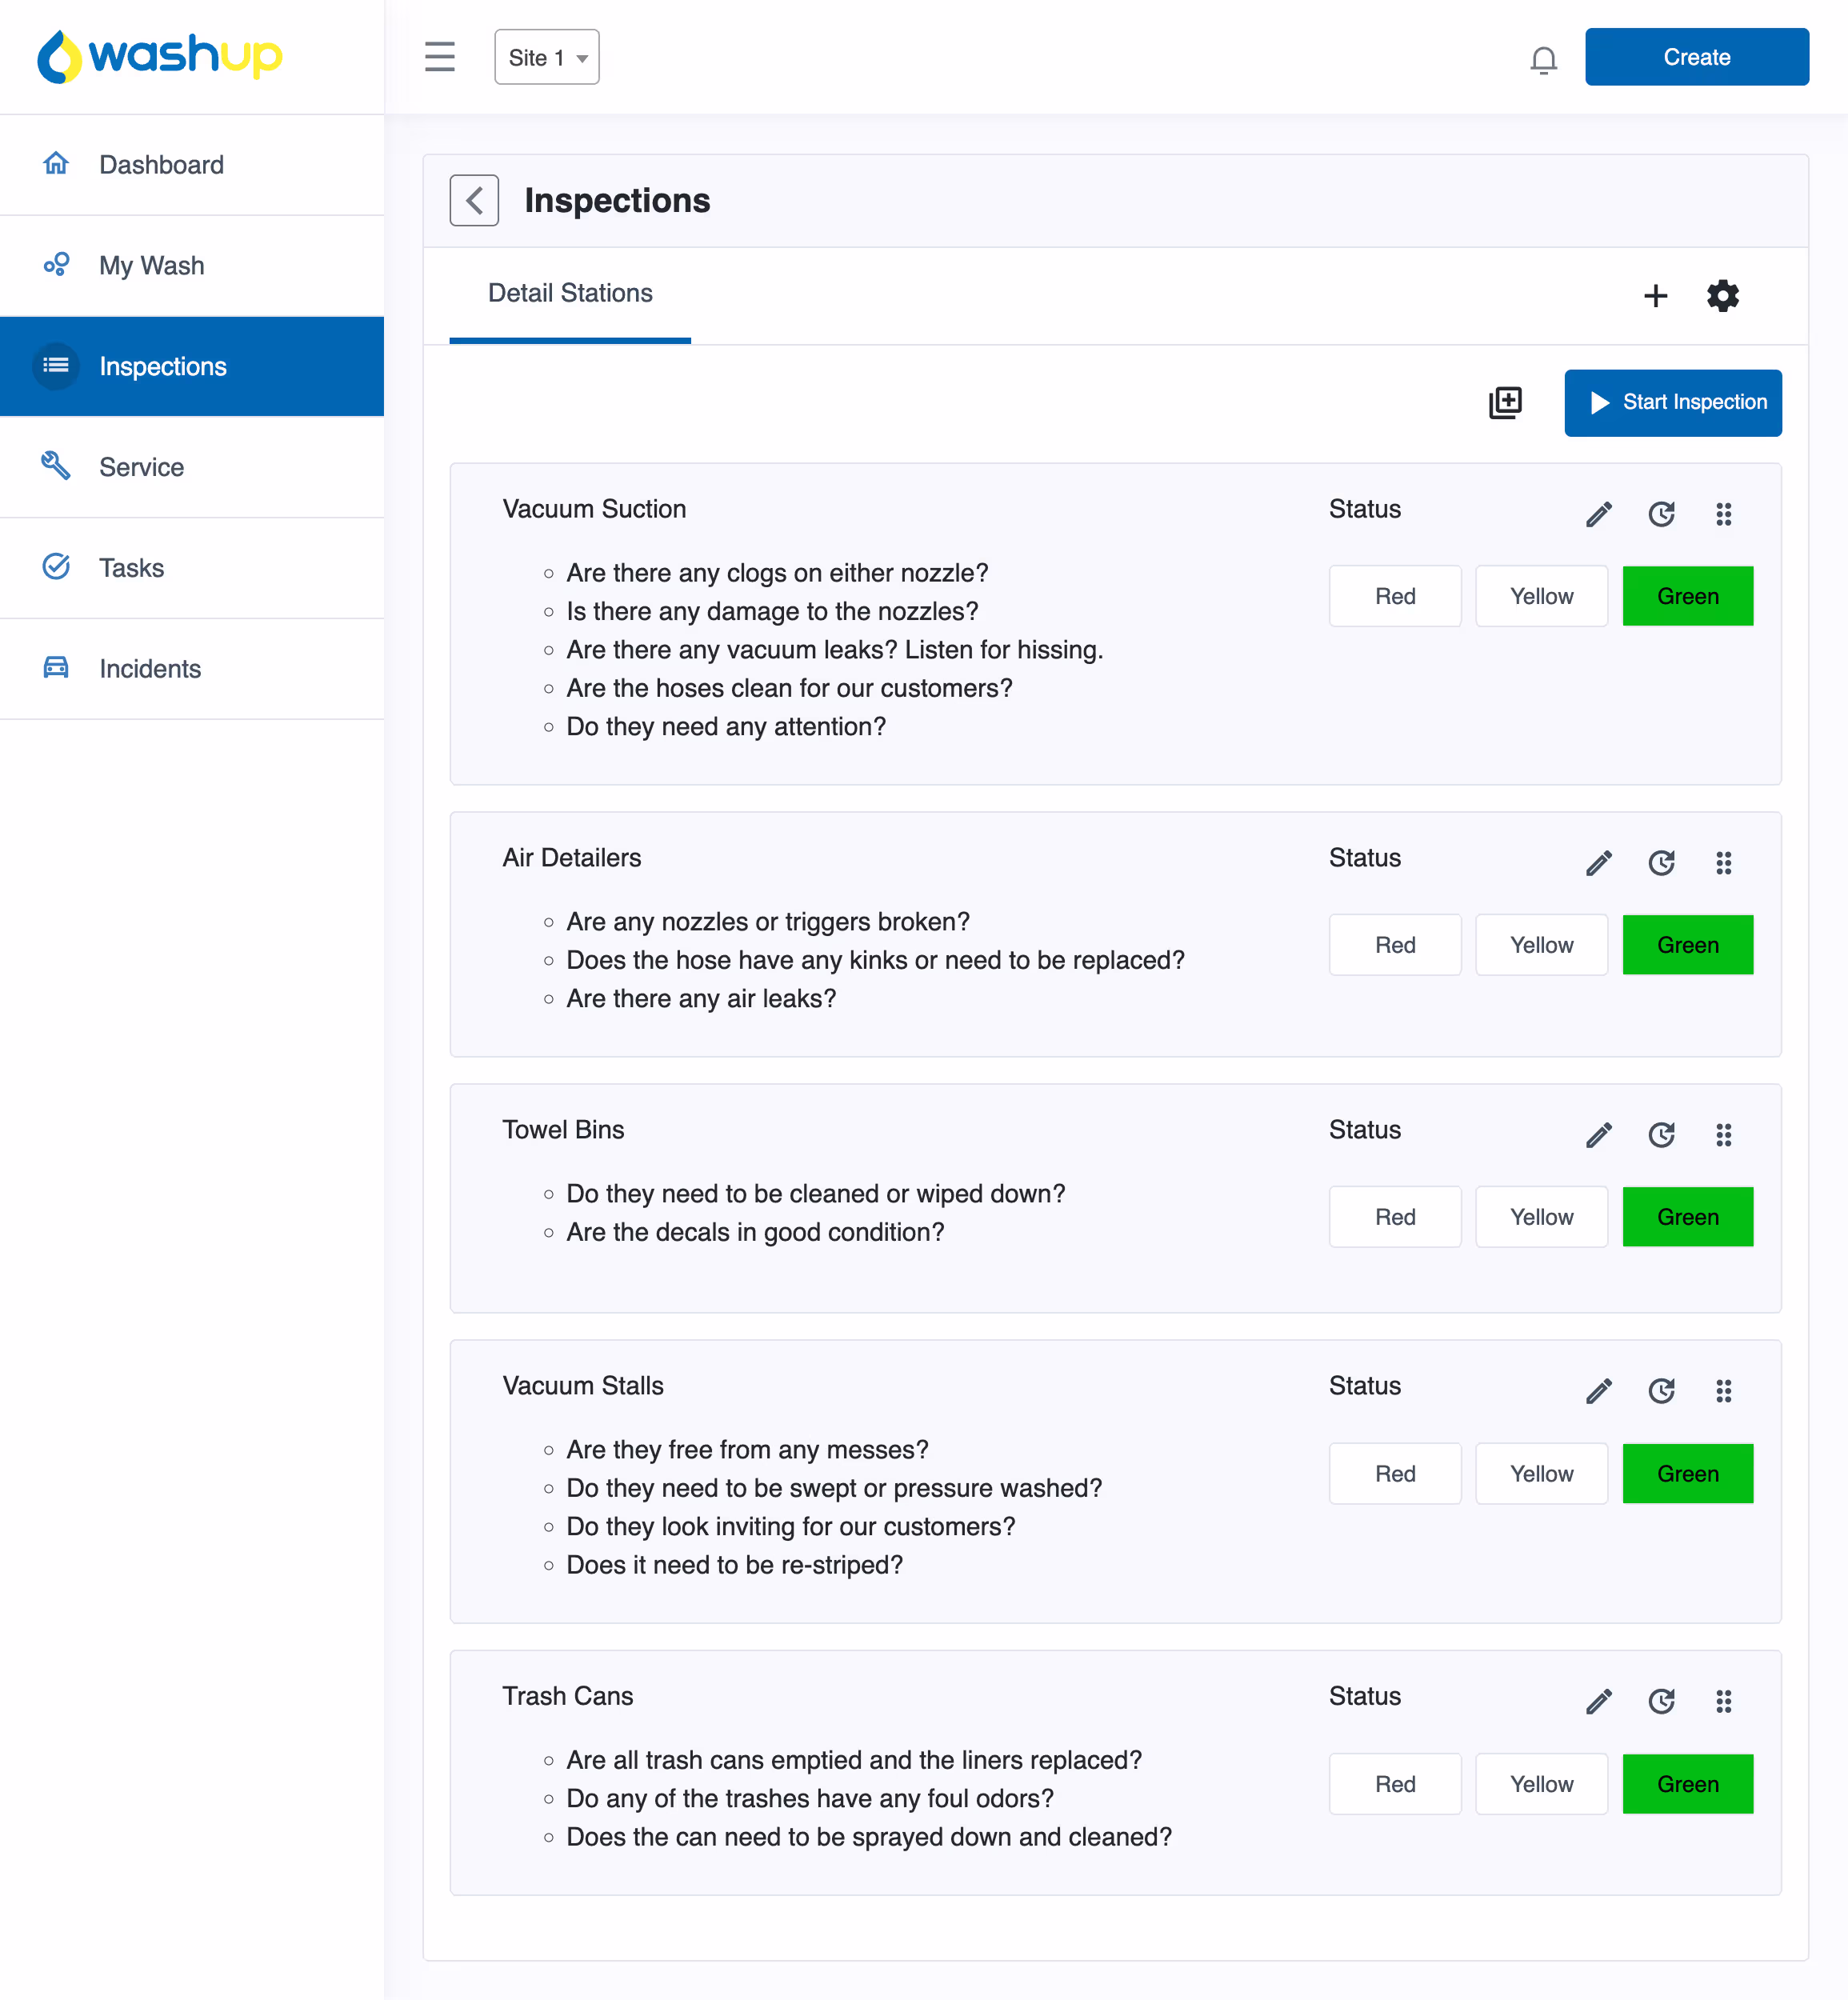Image resolution: width=1848 pixels, height=2000 pixels.
Task: Set Air Detailers status to Green
Action: 1688,945
